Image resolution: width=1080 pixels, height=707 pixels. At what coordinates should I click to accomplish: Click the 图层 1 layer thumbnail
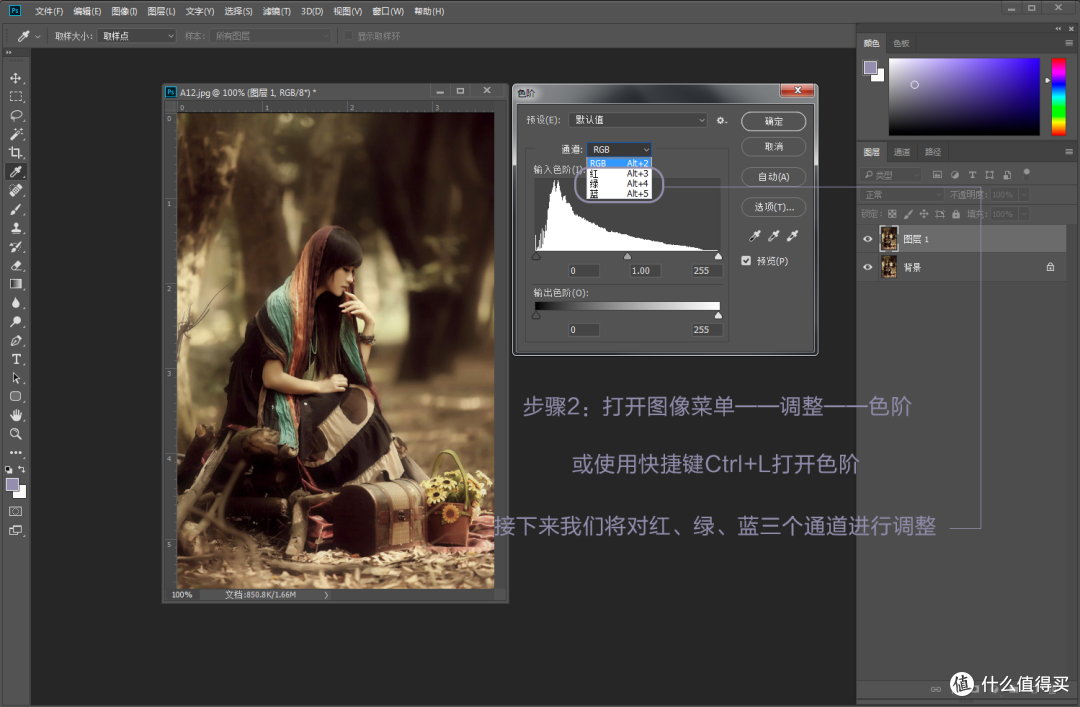point(889,238)
